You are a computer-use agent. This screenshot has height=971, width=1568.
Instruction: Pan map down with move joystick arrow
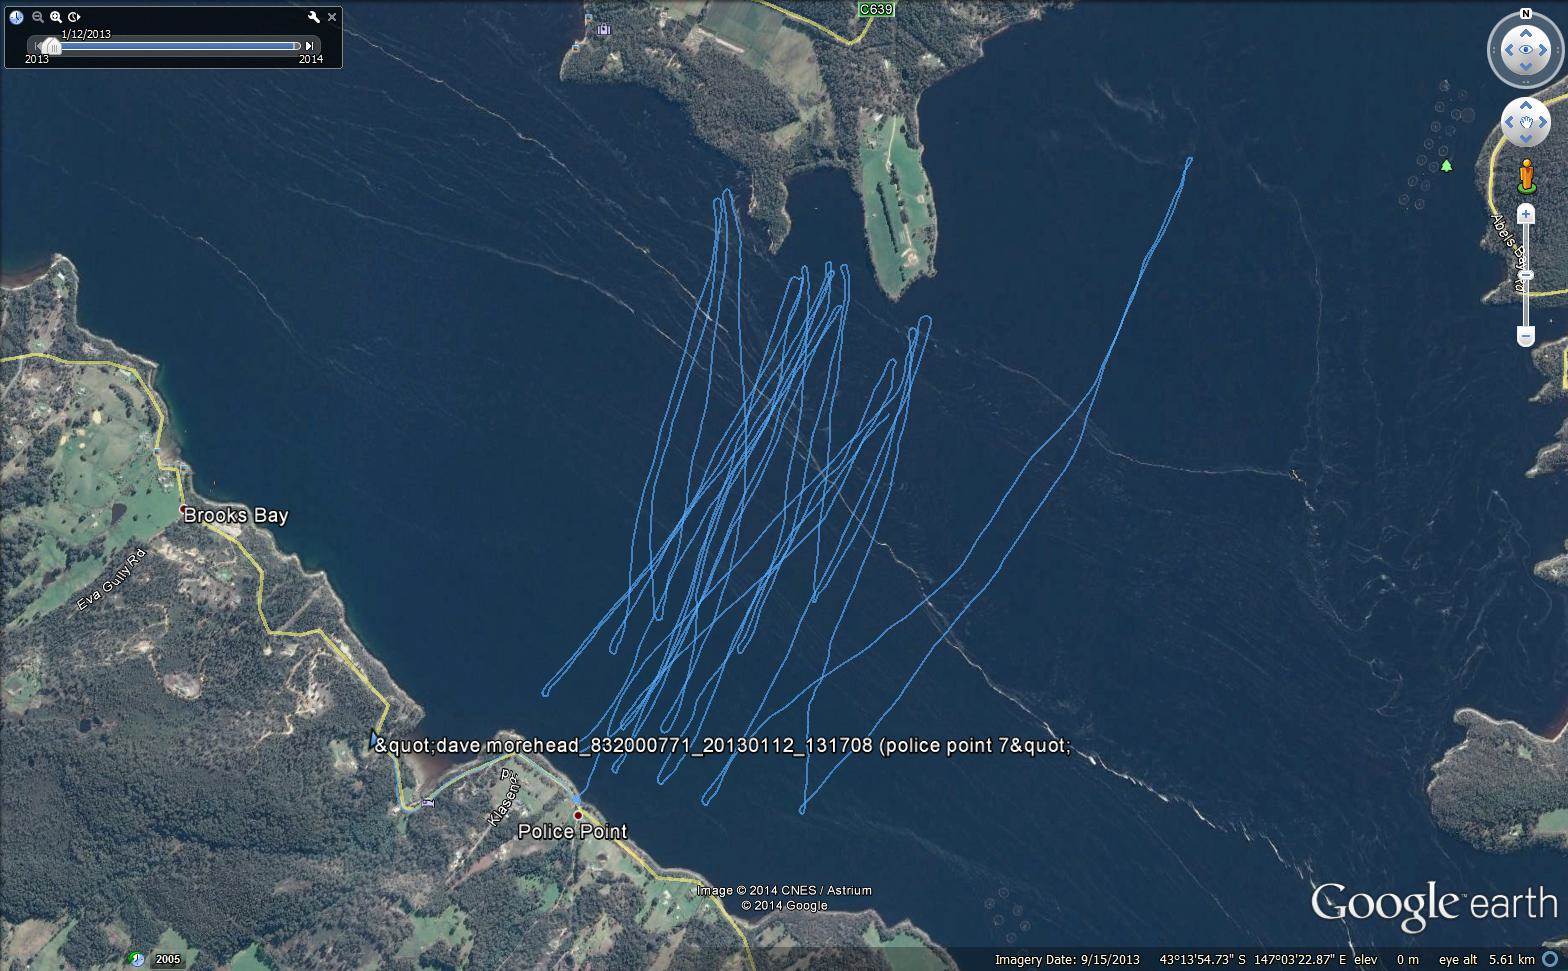point(1526,138)
